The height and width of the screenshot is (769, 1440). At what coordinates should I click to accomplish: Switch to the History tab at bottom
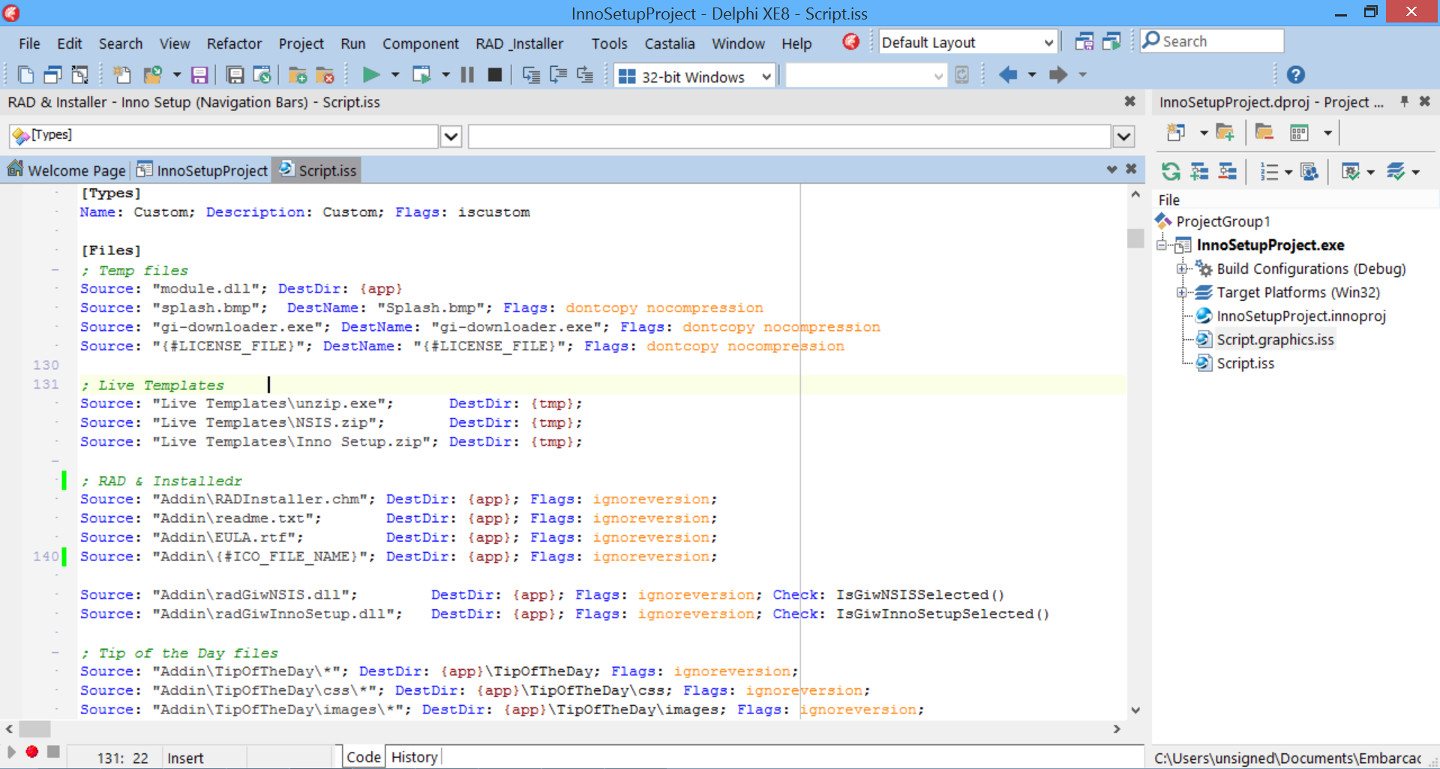(414, 757)
